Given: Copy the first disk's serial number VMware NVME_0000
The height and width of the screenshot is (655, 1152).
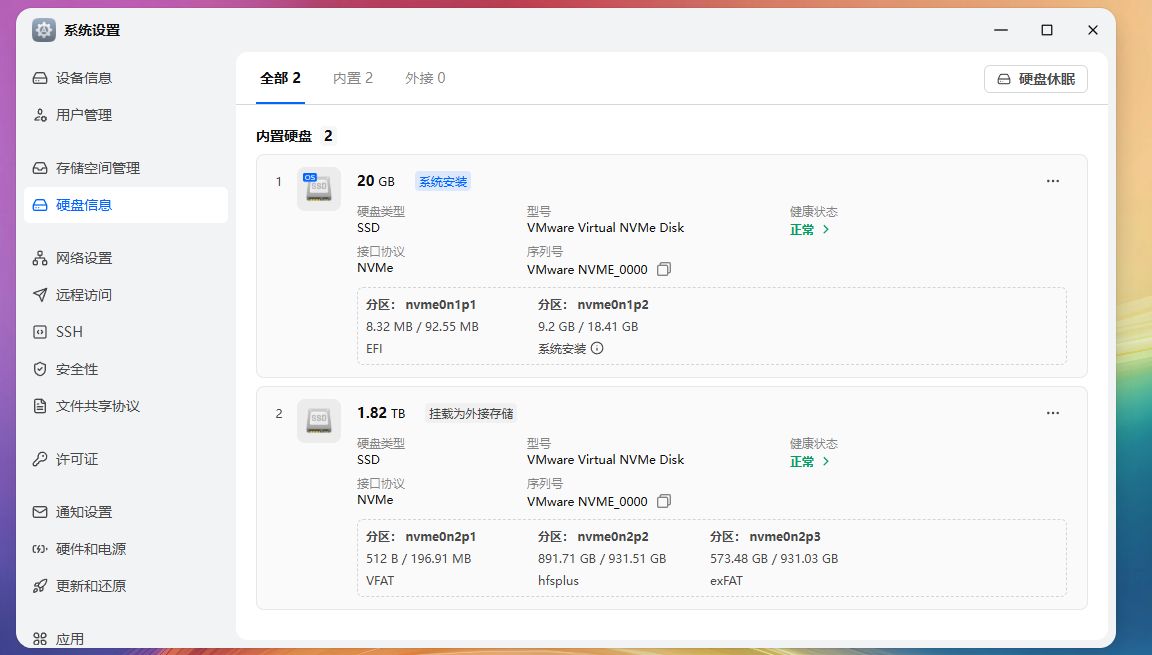Looking at the screenshot, I should coord(663,269).
